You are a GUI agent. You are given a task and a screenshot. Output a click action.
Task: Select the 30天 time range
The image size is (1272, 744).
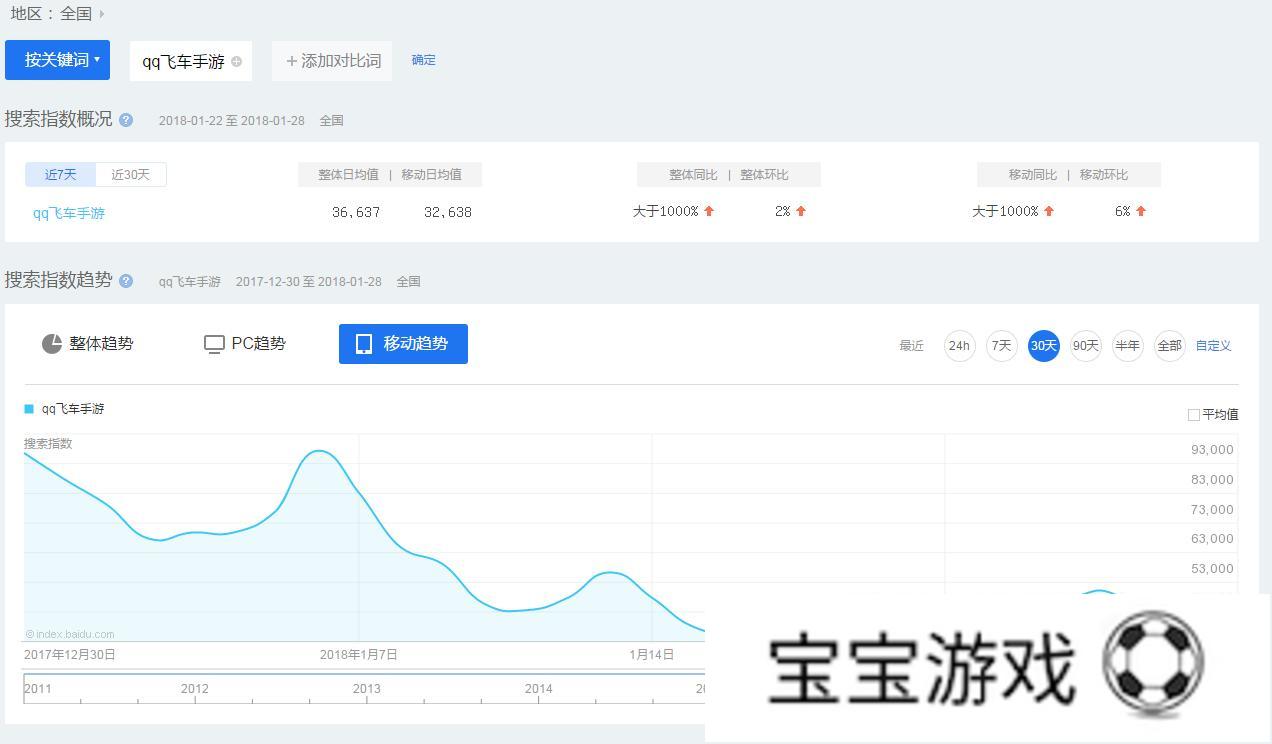point(1043,346)
